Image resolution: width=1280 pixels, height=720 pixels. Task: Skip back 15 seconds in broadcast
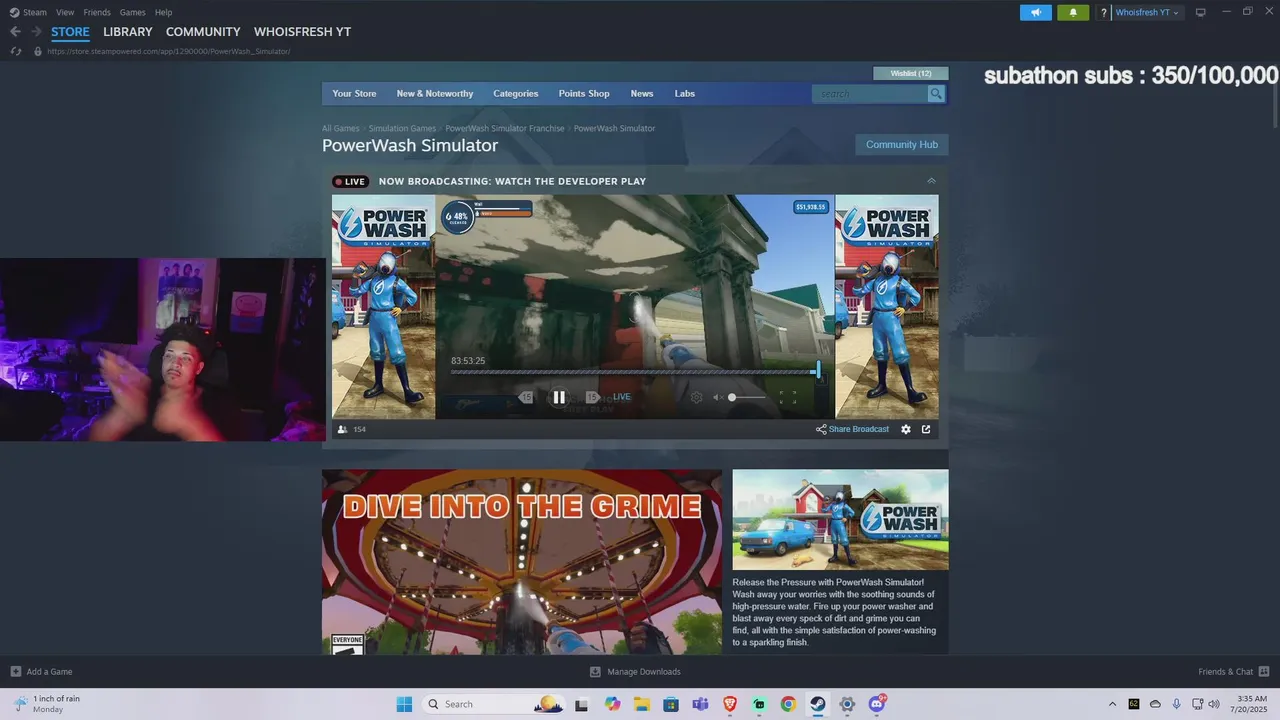525,397
